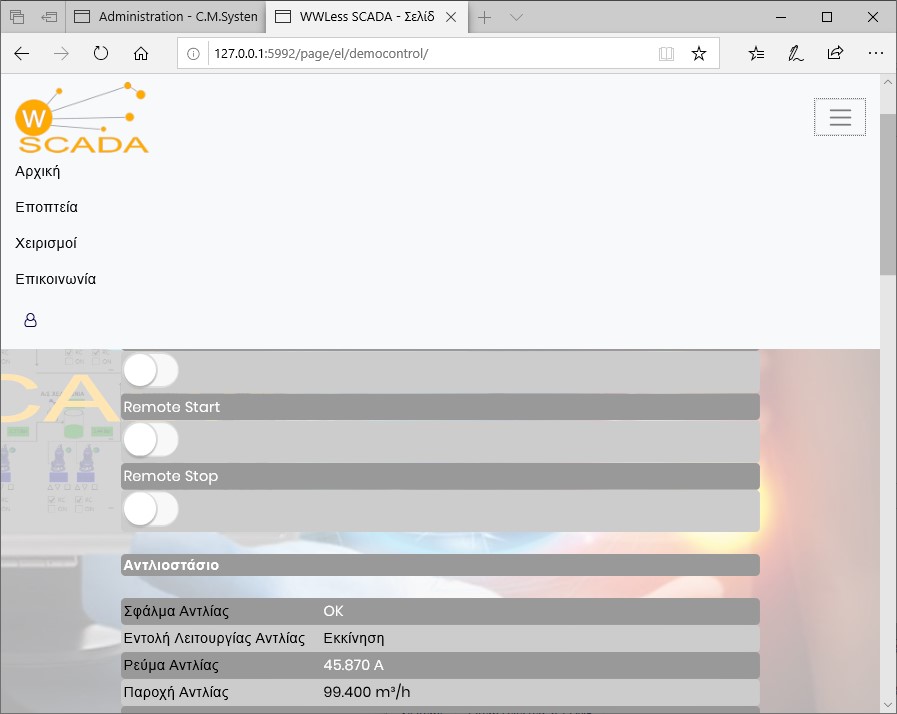The height and width of the screenshot is (714, 897).
Task: Open the Χειρισμοί link
Action: coord(46,243)
